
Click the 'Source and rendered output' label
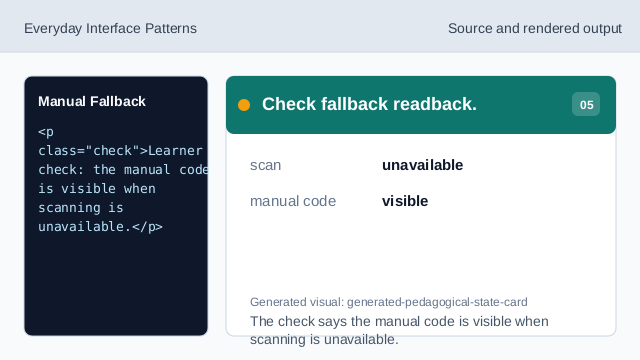(535, 29)
